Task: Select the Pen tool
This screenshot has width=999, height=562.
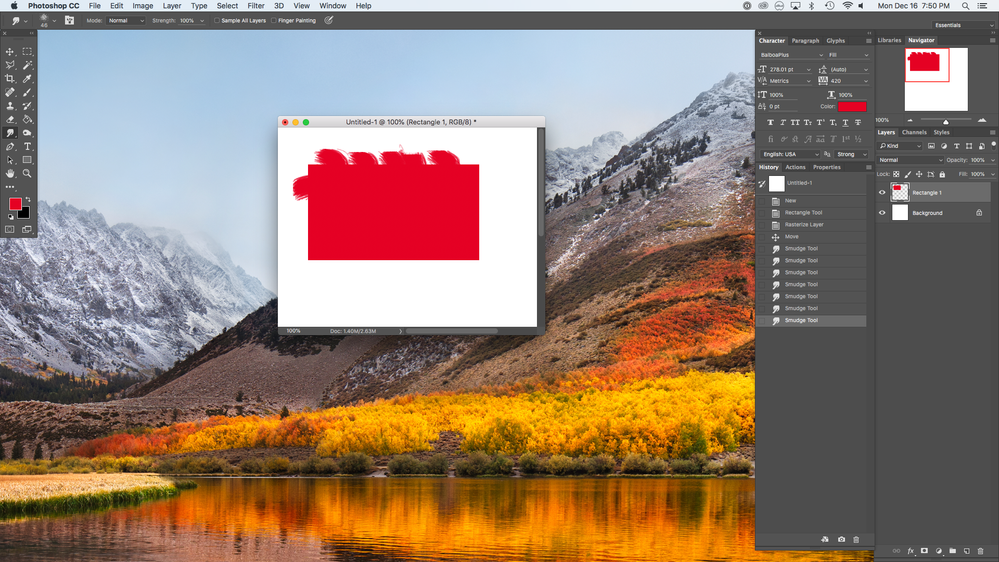Action: click(x=10, y=147)
